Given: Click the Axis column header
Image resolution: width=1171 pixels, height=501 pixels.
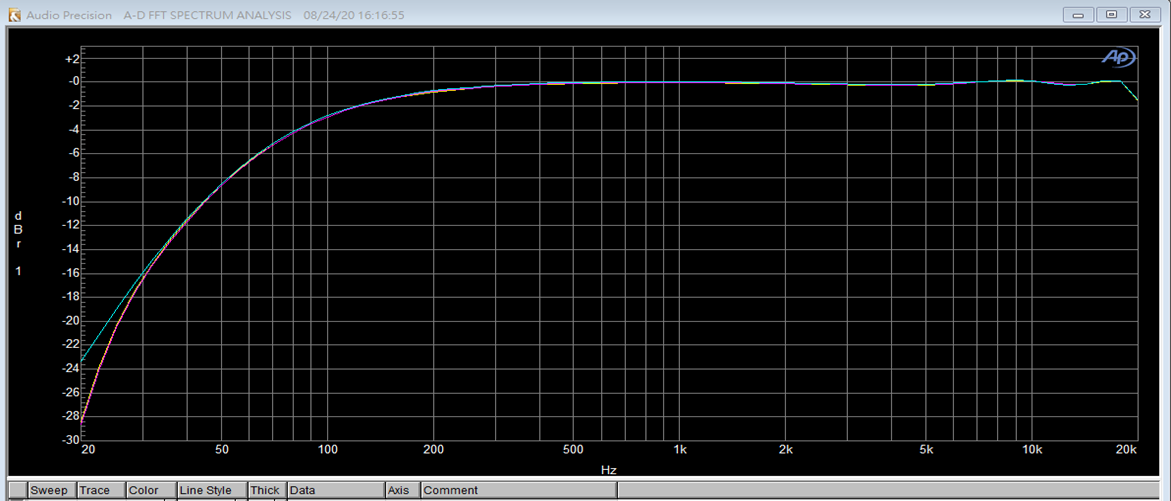Looking at the screenshot, I should click(x=398, y=491).
